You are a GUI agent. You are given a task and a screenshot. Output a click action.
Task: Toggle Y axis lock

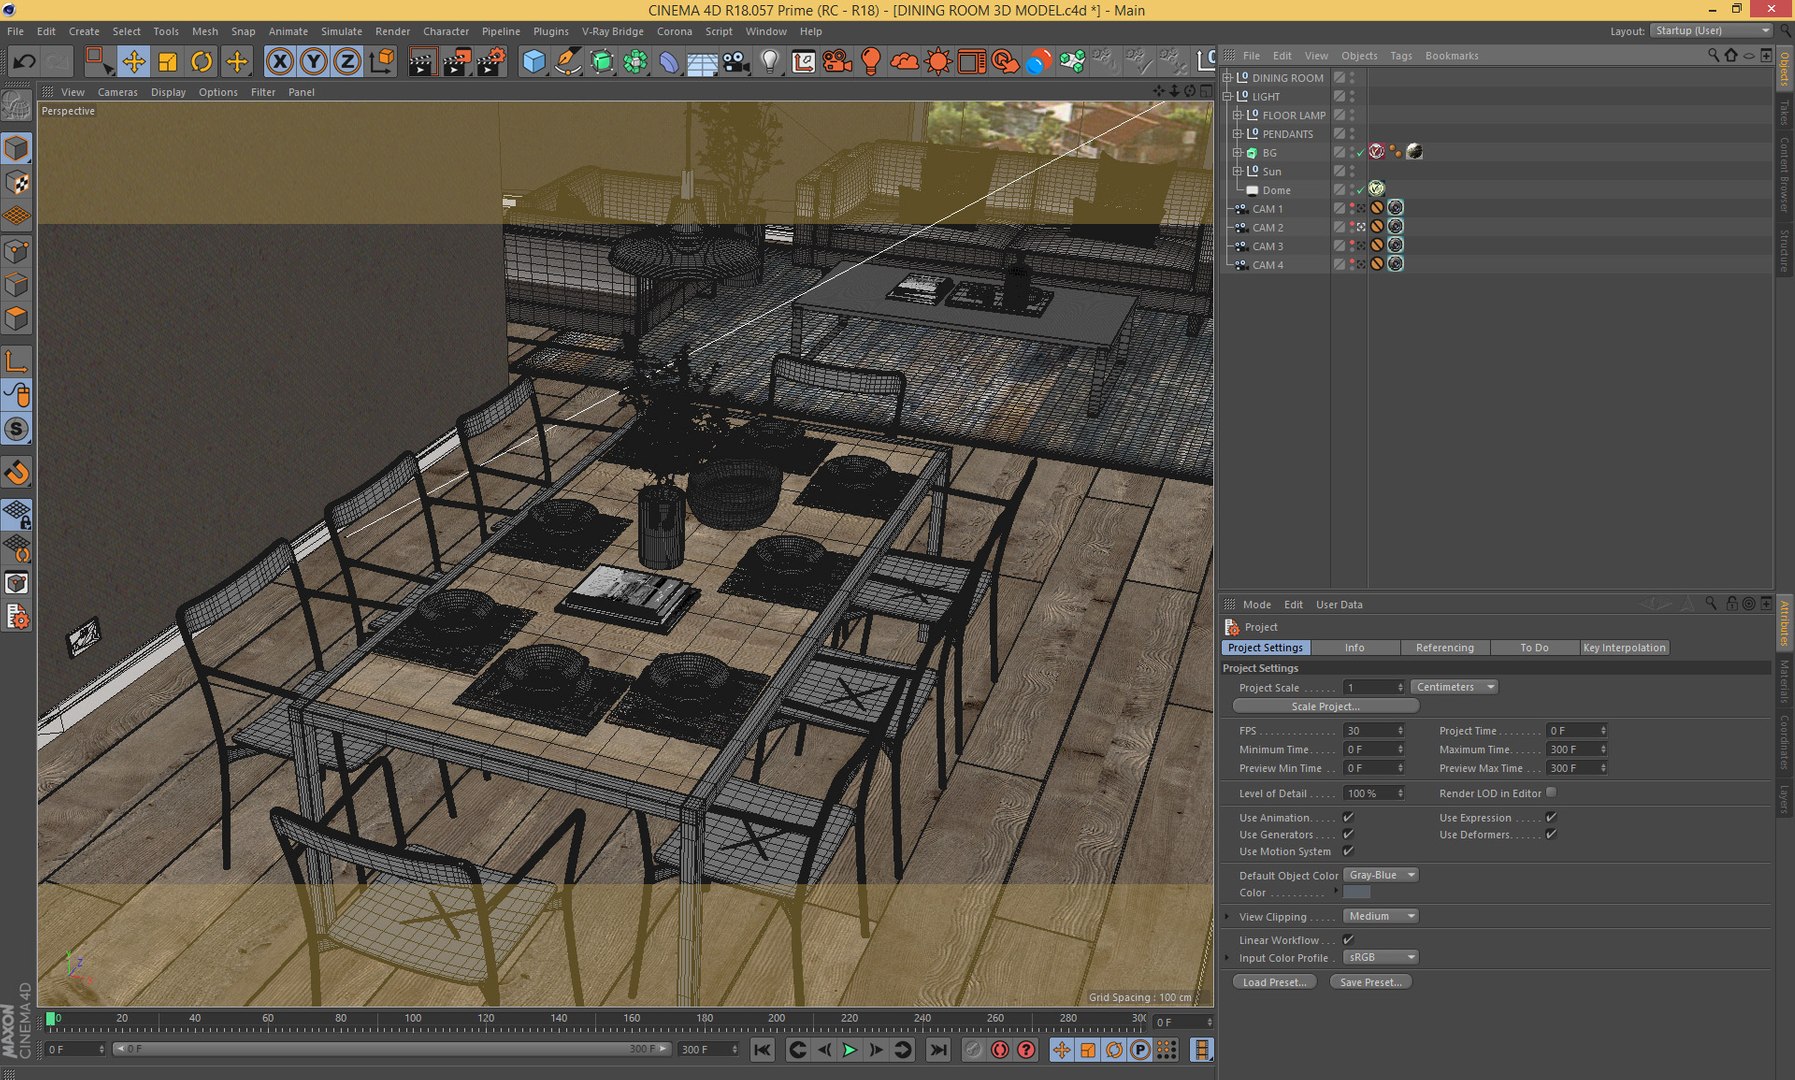tap(313, 62)
